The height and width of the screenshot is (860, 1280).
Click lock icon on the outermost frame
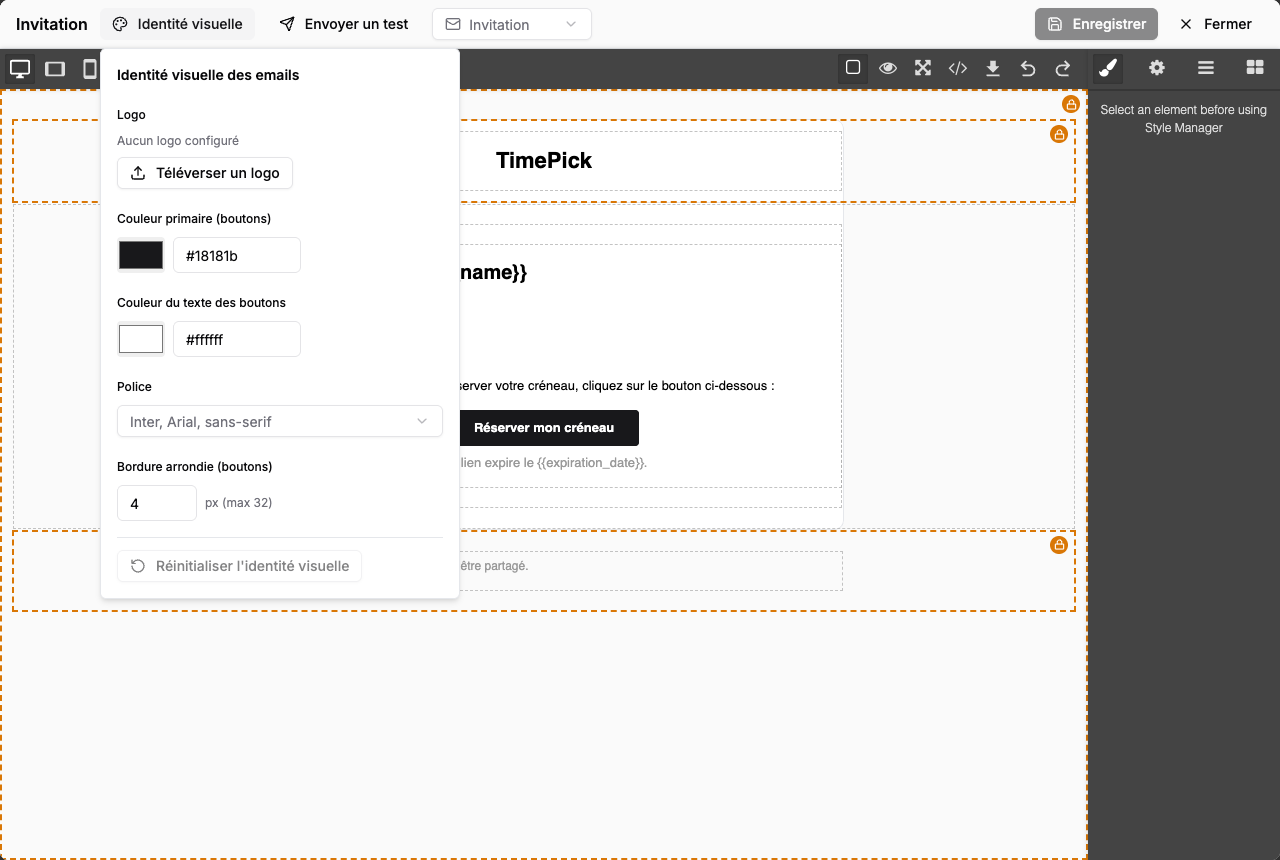point(1071,104)
